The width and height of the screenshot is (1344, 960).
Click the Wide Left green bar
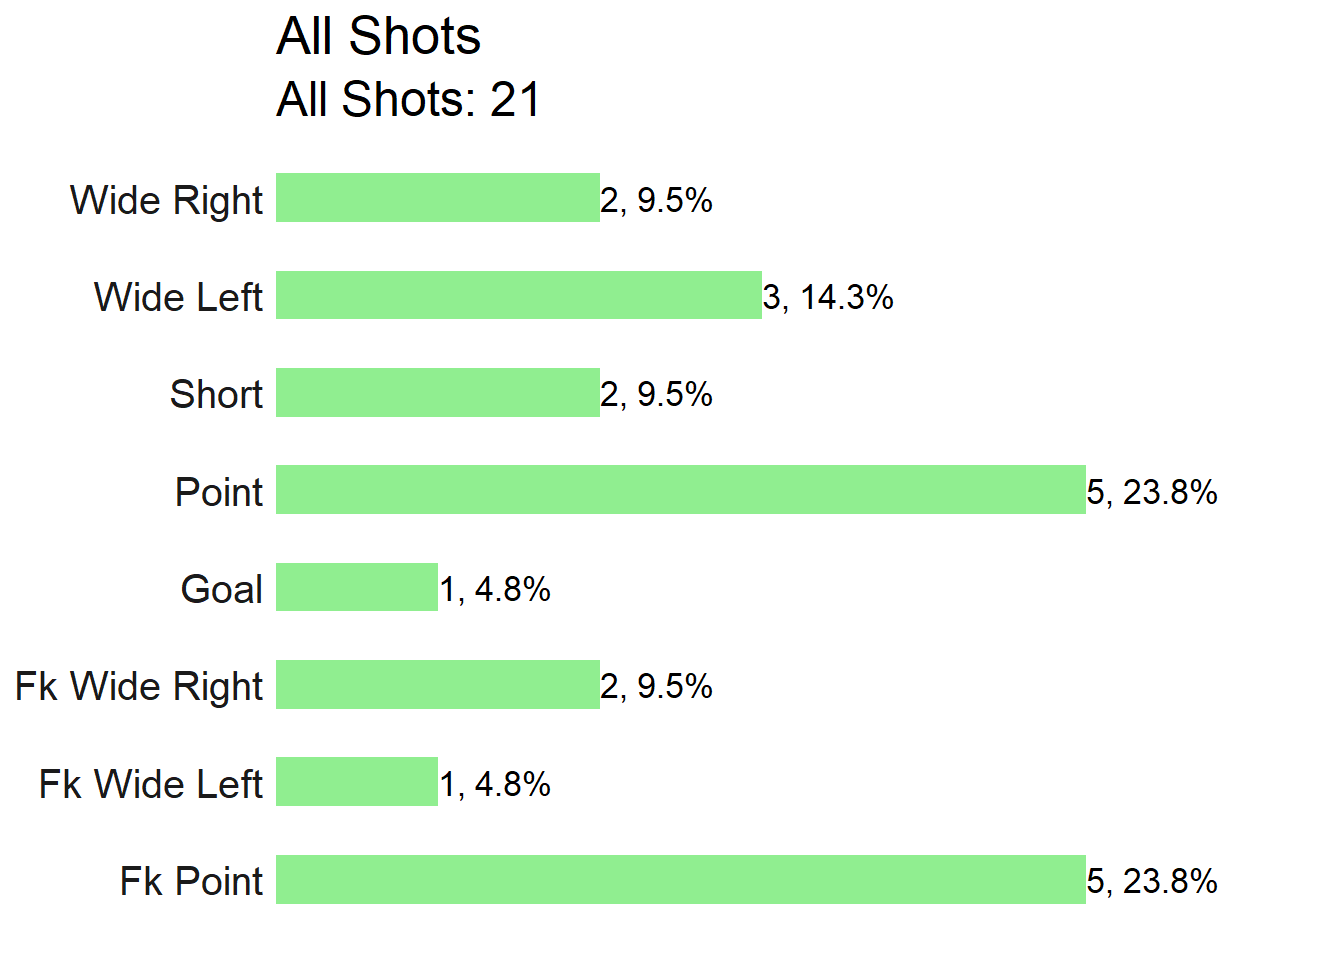519,295
